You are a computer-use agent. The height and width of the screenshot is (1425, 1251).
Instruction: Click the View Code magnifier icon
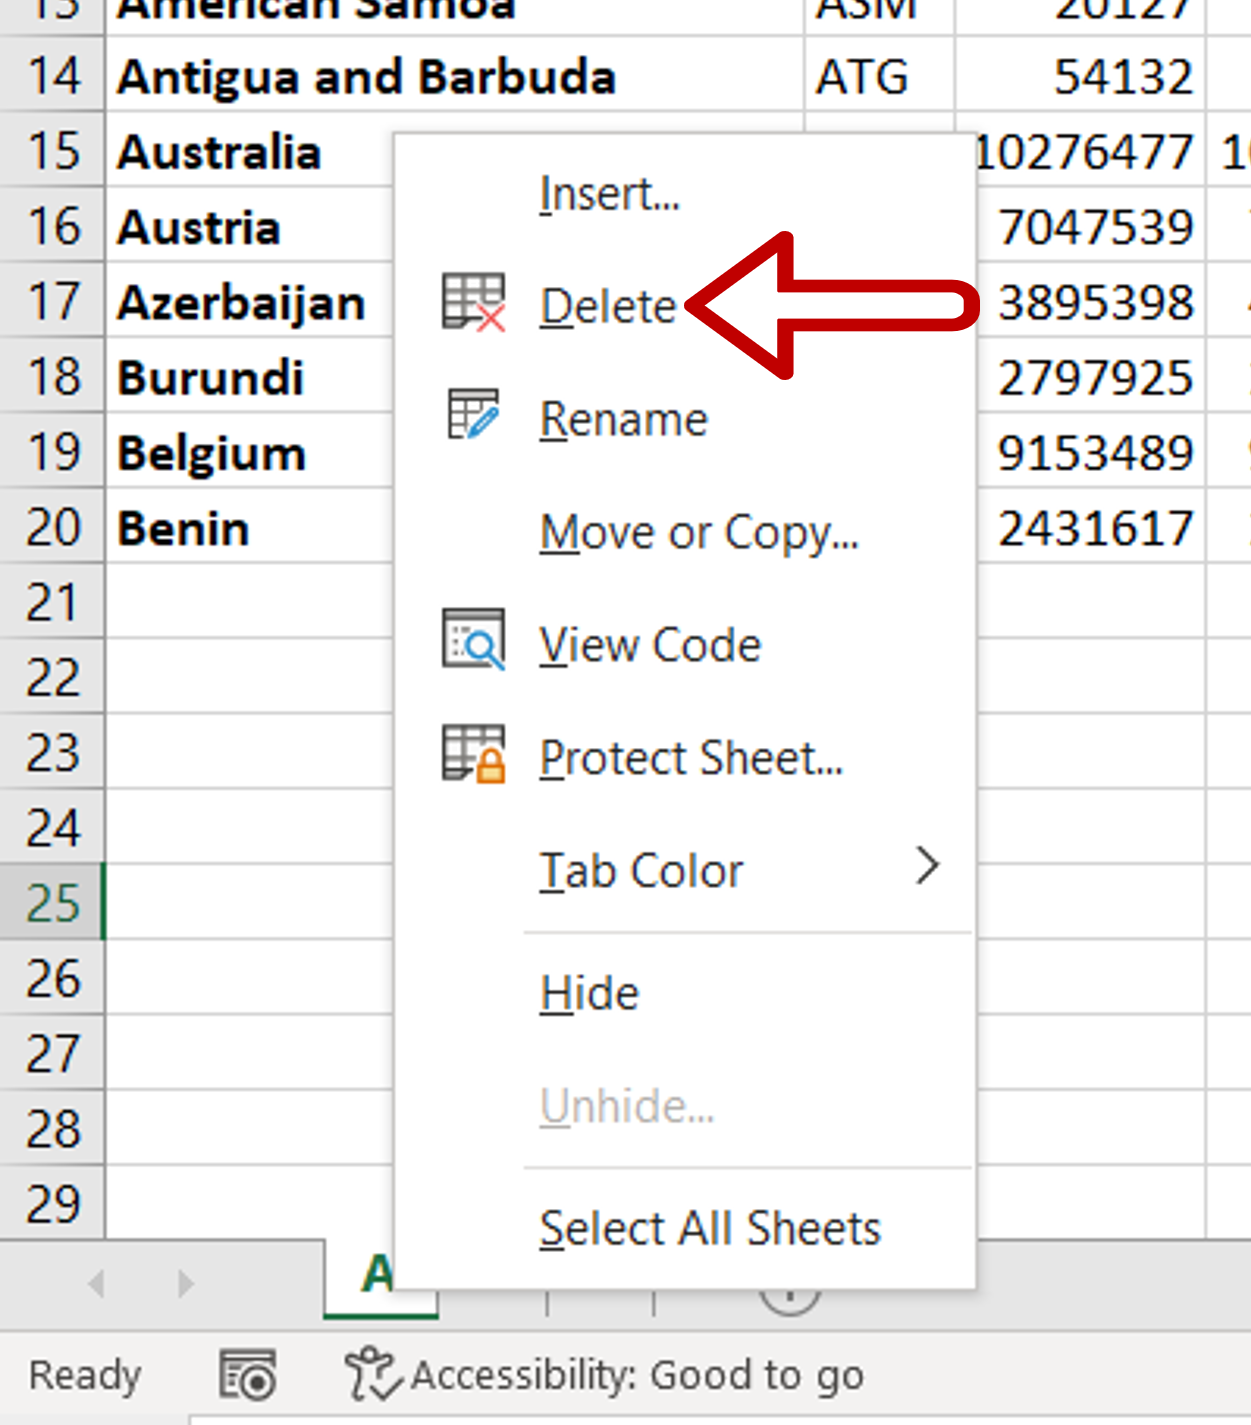[x=470, y=644]
